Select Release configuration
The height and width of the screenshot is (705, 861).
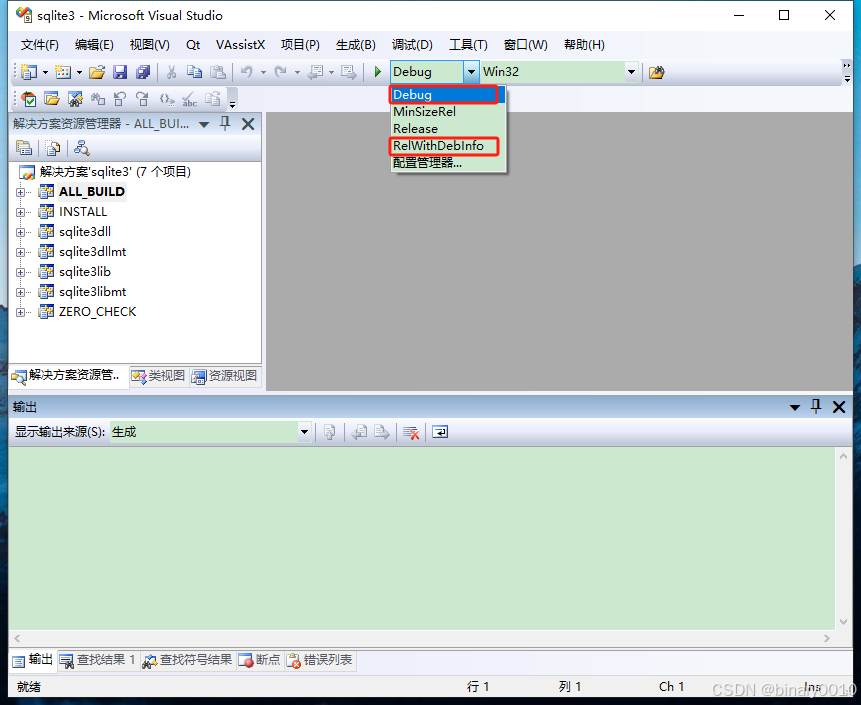tap(448, 128)
